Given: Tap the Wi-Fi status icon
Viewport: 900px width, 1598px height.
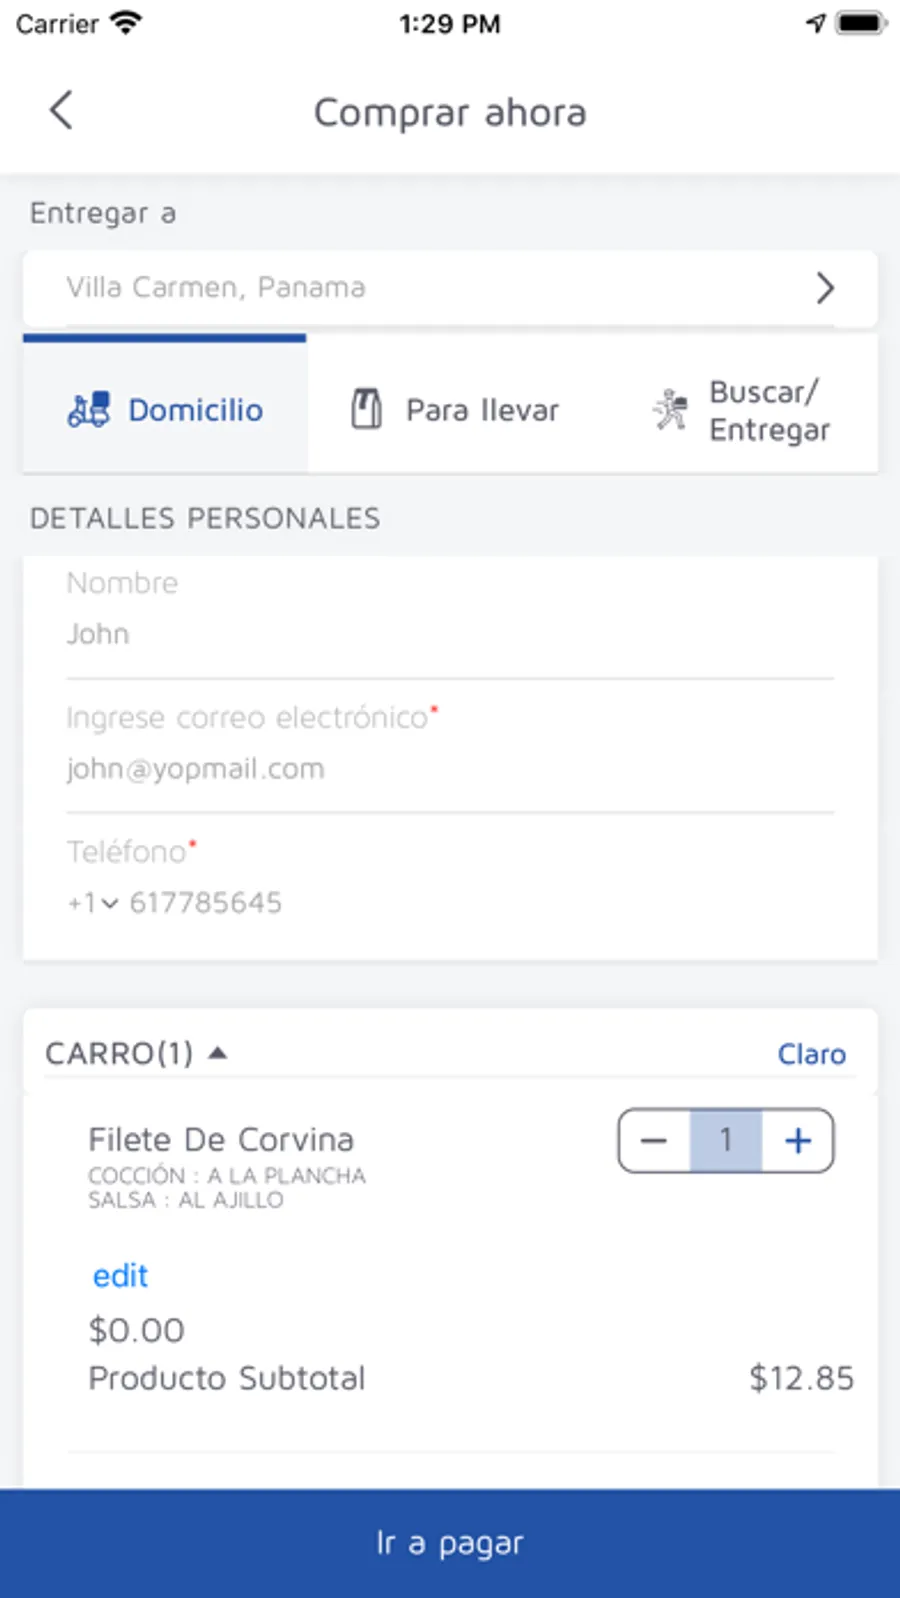Looking at the screenshot, I should [x=126, y=23].
